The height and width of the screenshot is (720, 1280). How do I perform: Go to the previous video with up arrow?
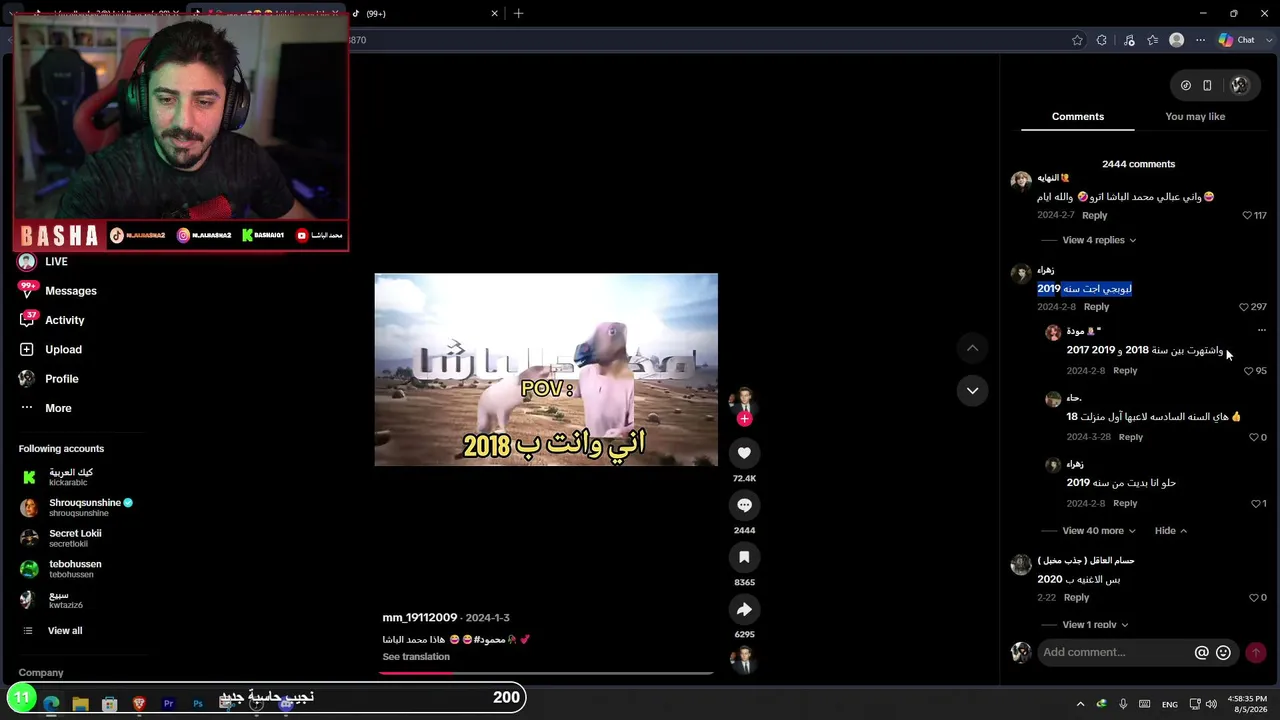[x=972, y=348]
